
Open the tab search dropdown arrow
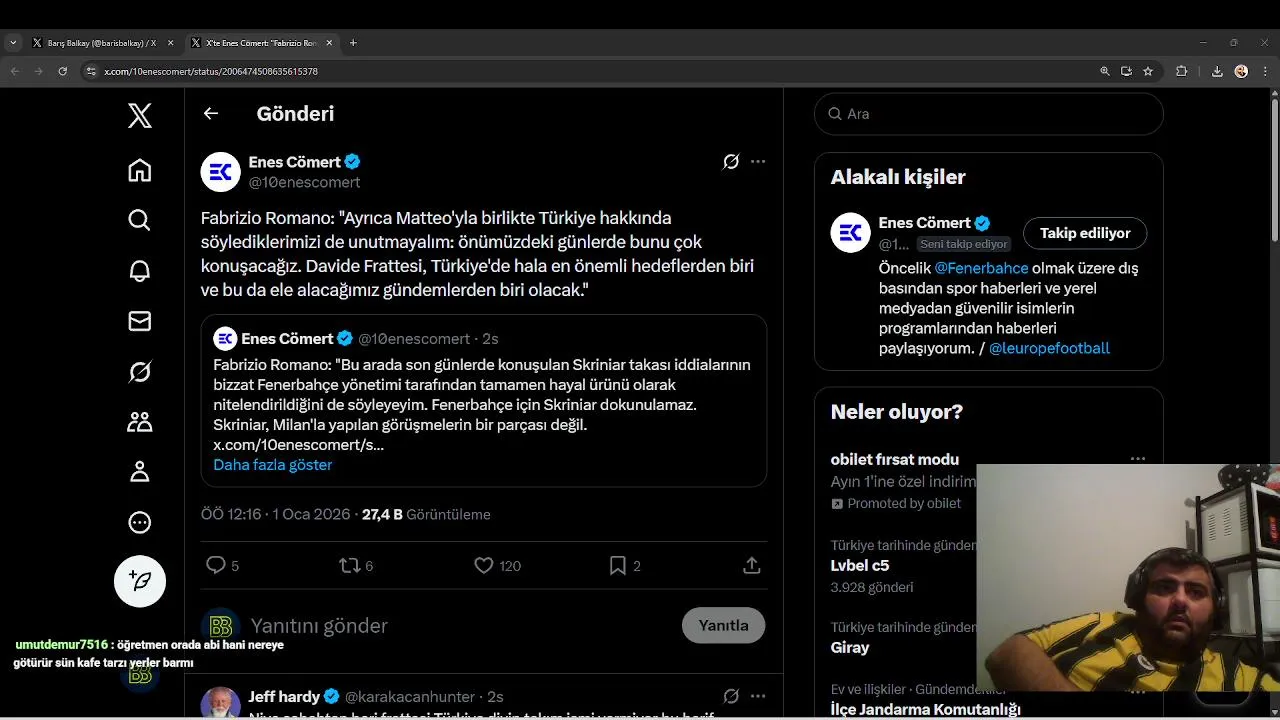[12, 43]
